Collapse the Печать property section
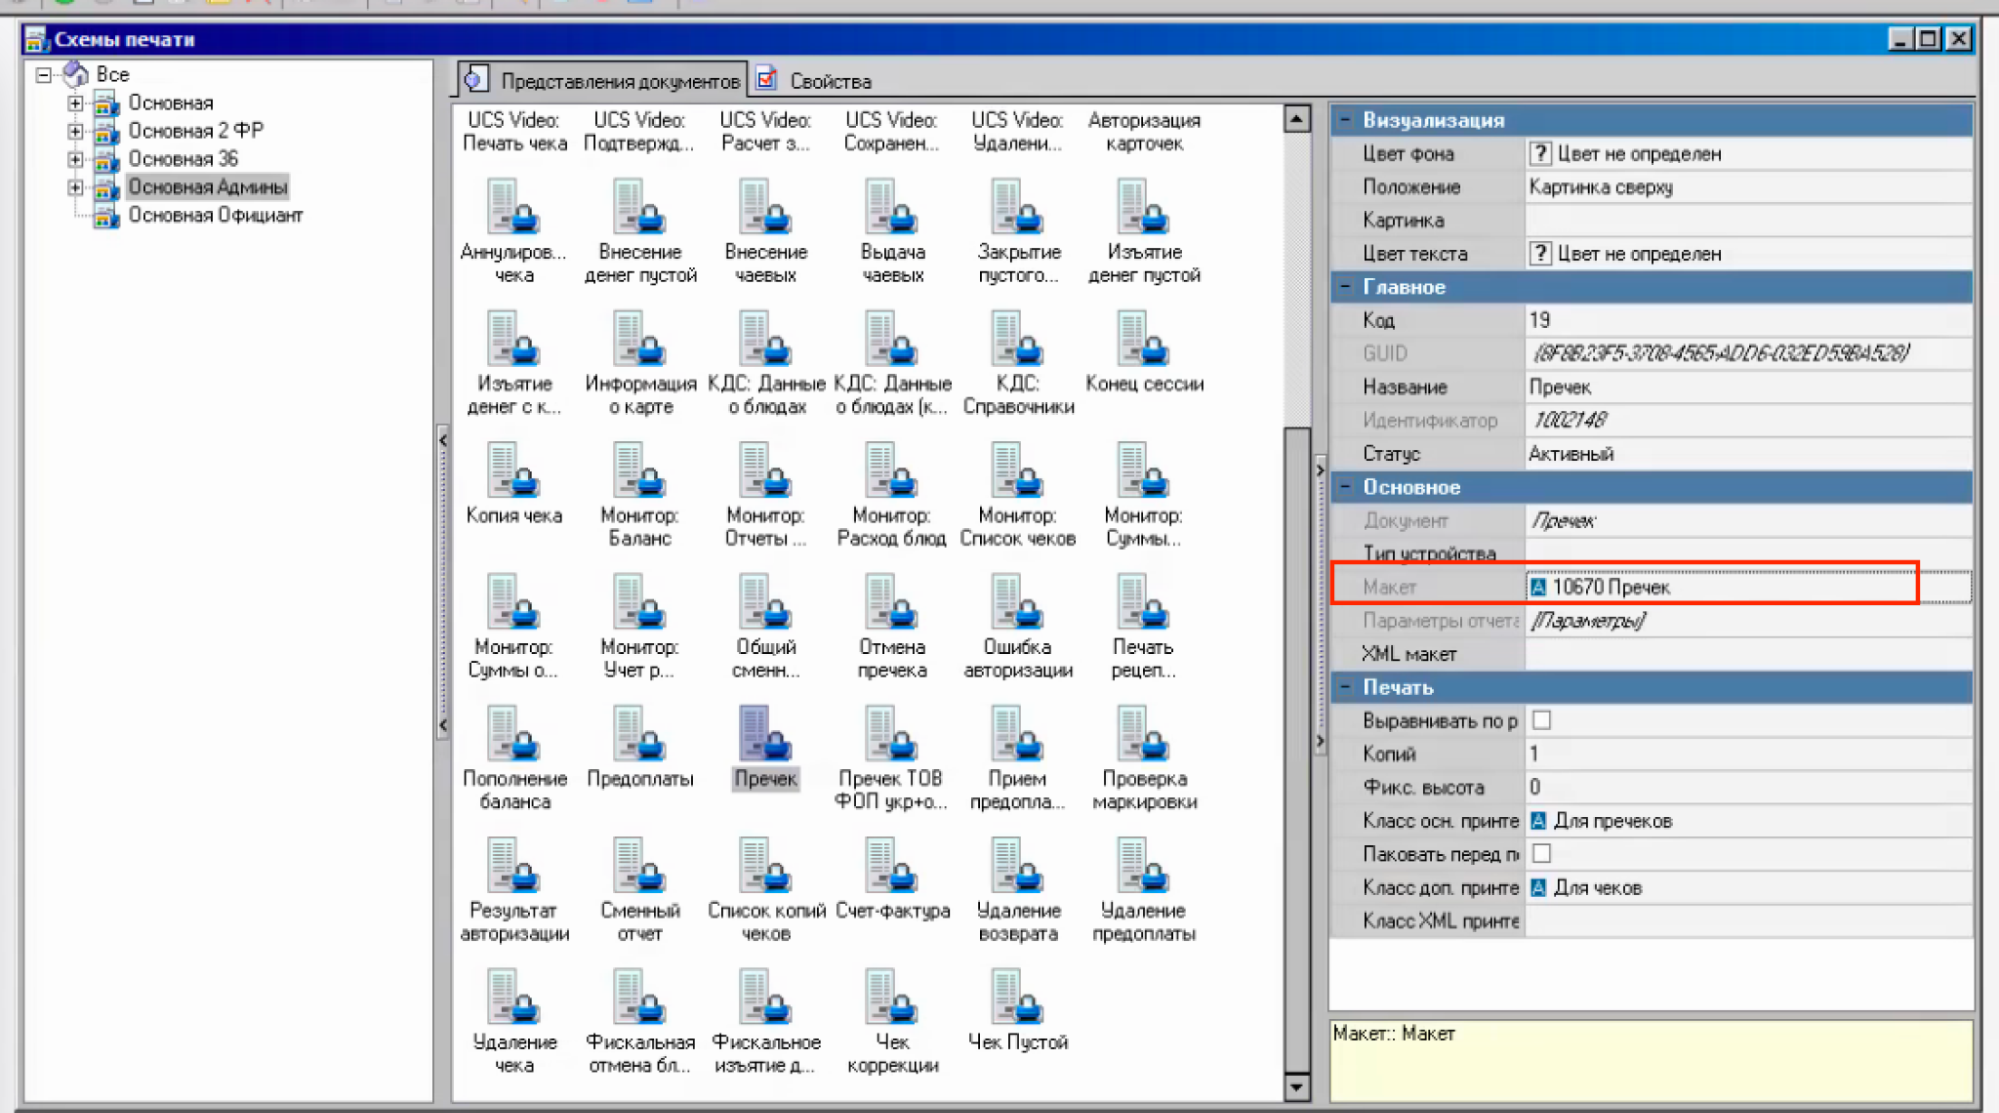Screen dimensions: 1999x1113 tap(1346, 687)
